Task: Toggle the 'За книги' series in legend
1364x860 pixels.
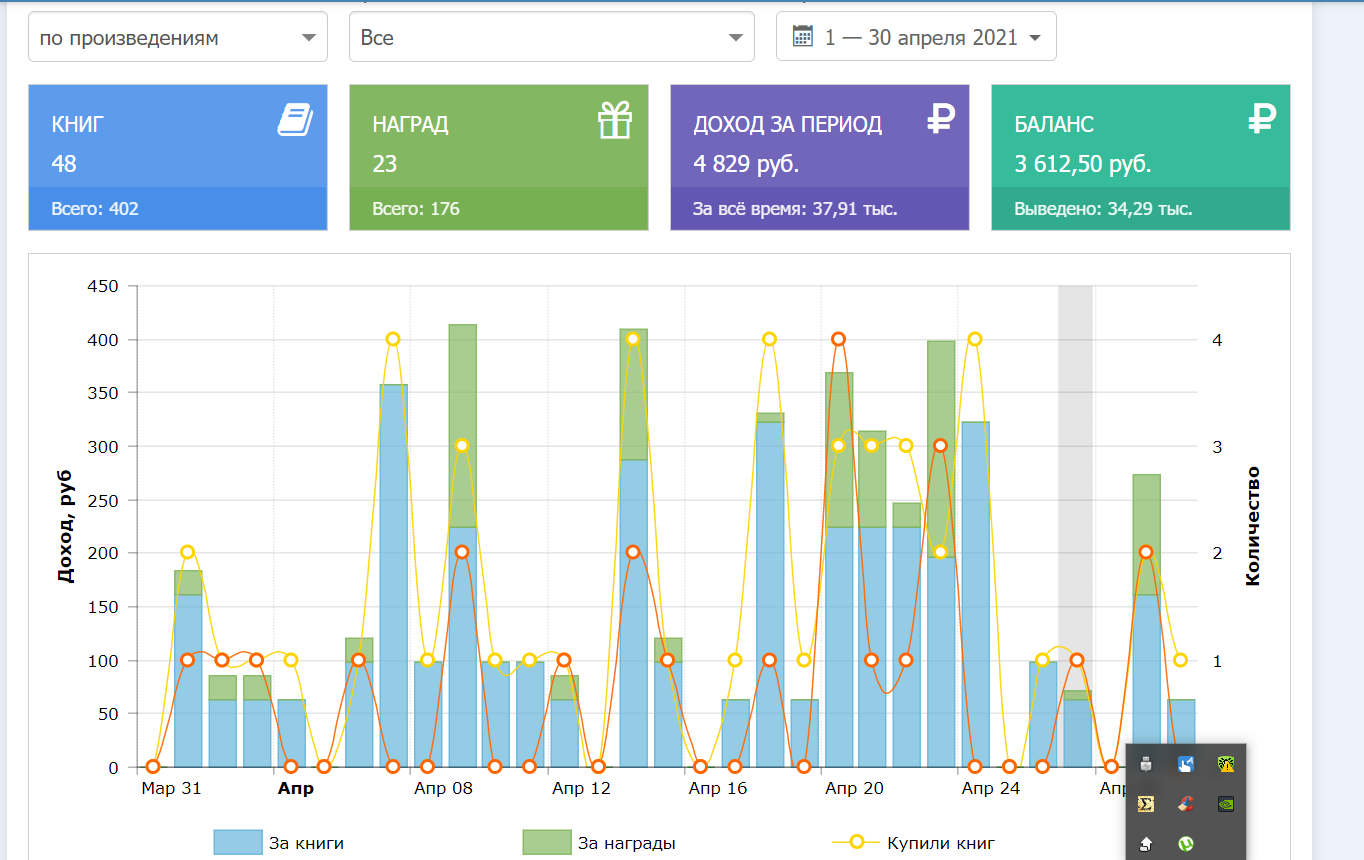Action: tap(306, 843)
